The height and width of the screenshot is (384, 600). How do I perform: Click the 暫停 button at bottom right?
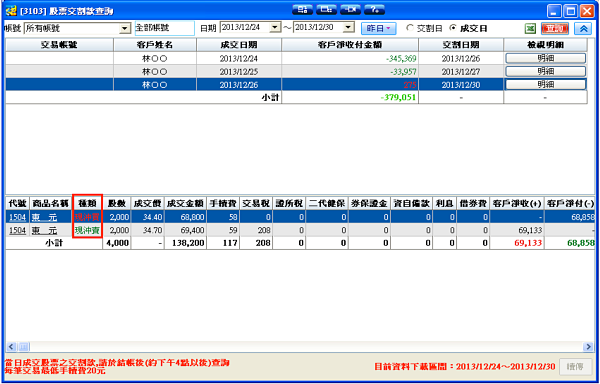click(575, 367)
